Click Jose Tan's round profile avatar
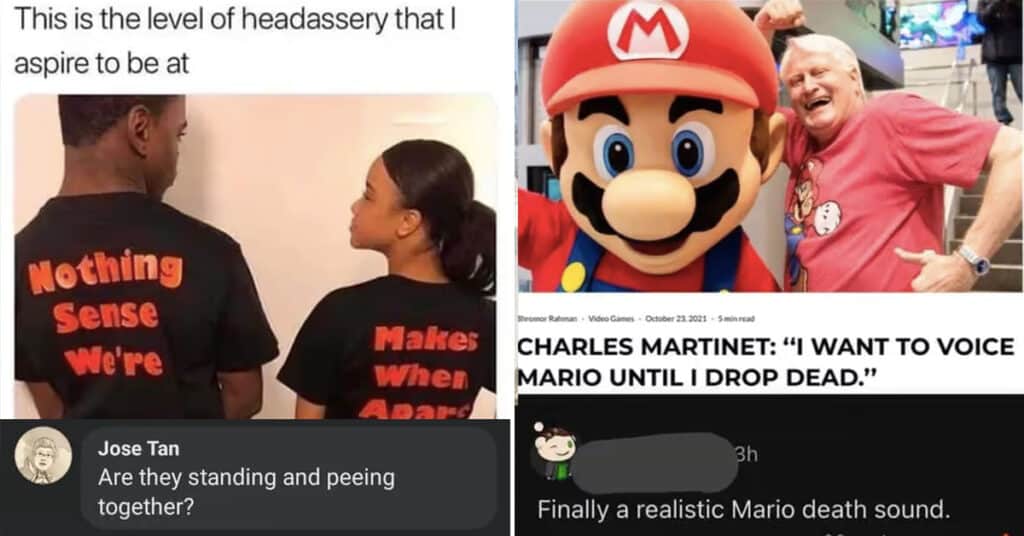Viewport: 1024px width, 536px height. pos(43,455)
